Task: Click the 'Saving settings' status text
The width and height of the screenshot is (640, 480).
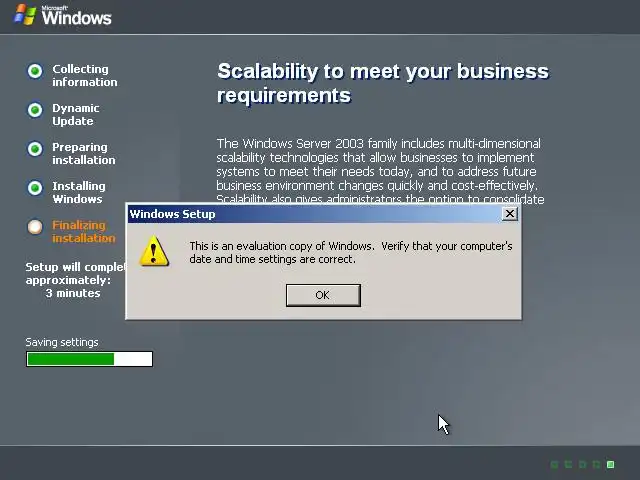Action: [x=62, y=342]
